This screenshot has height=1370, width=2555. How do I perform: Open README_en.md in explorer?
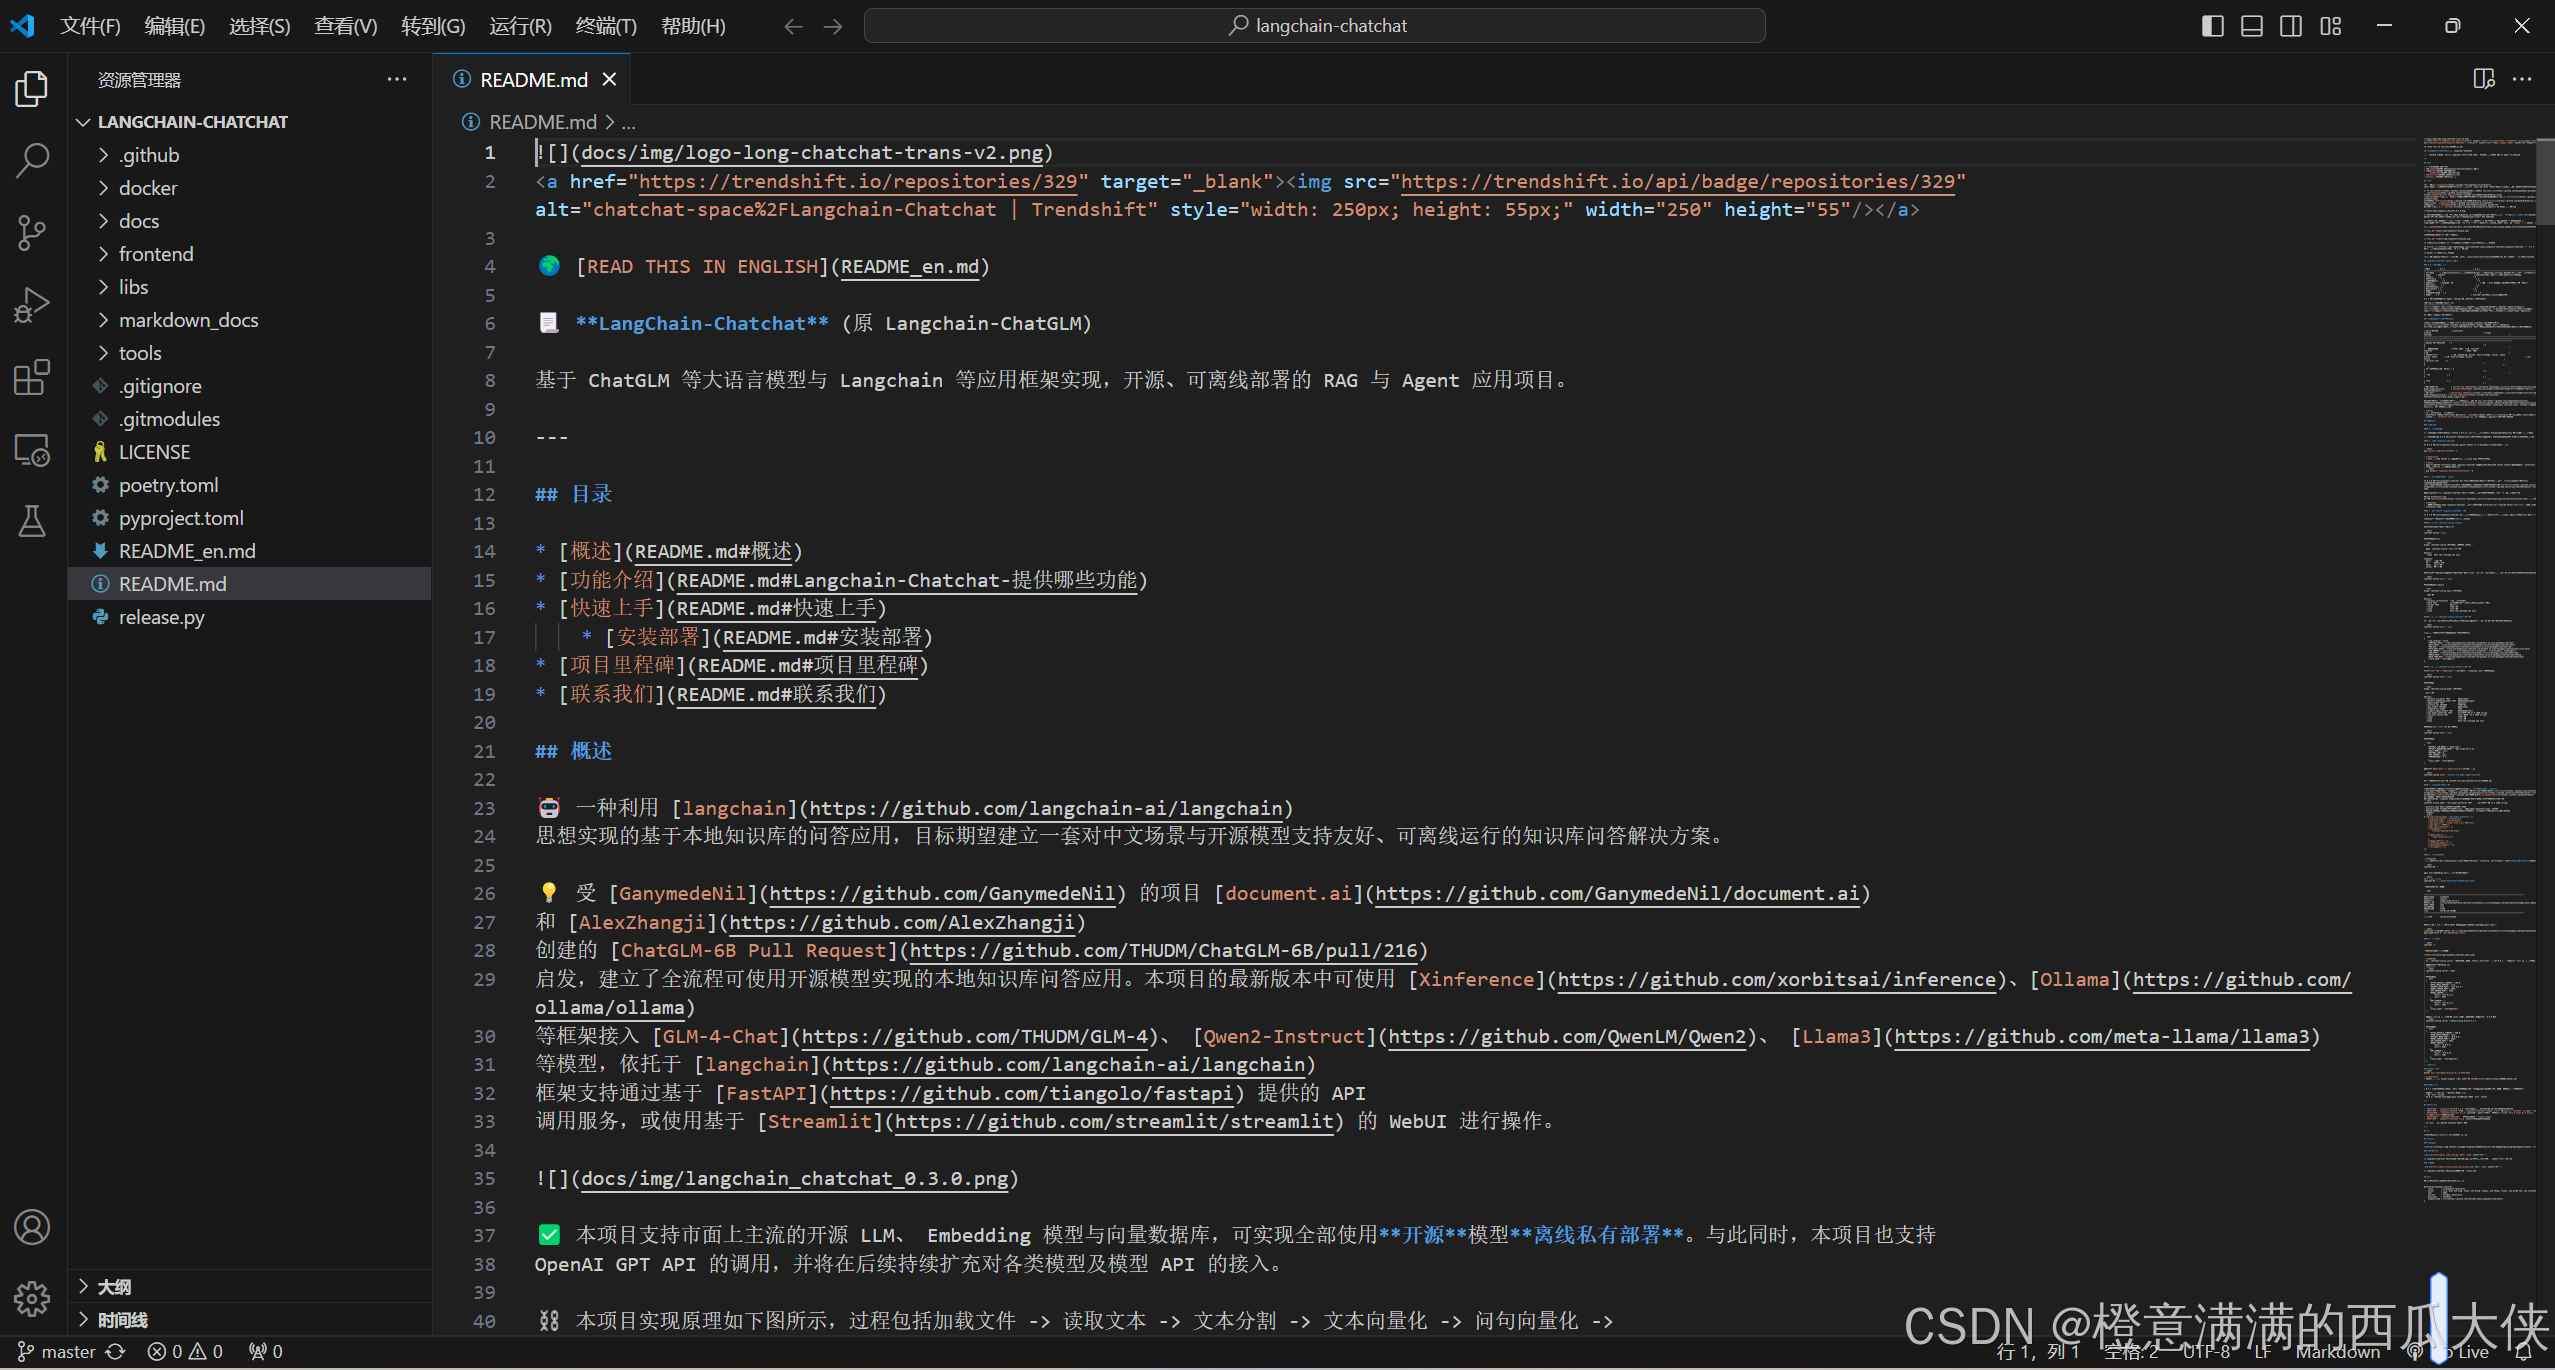tap(250, 551)
